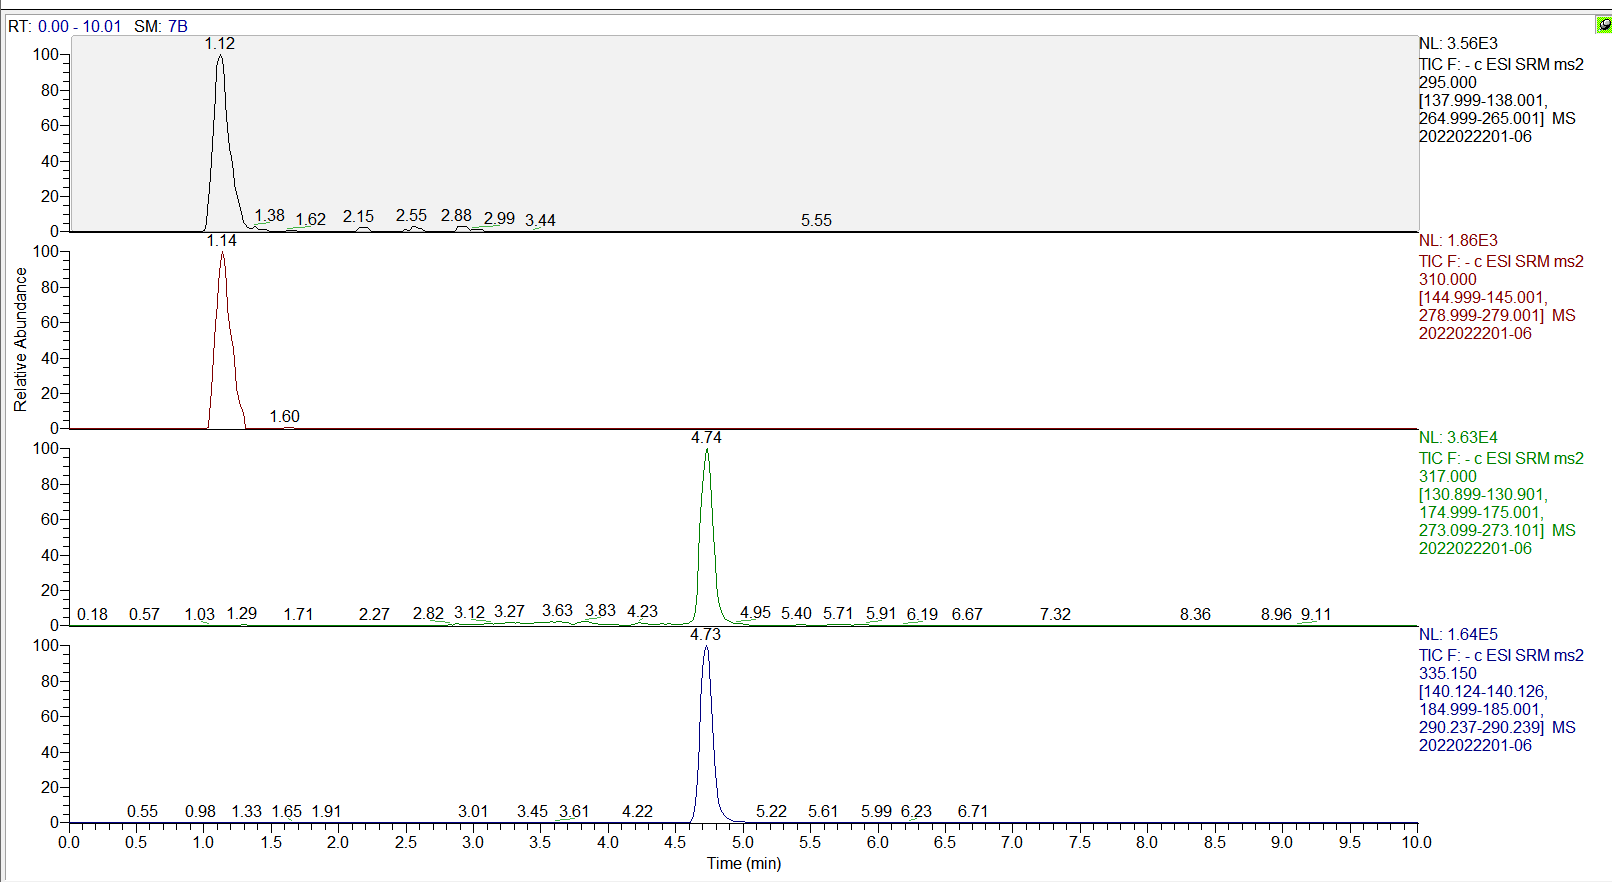This screenshot has height=882, width=1612.
Task: Click the Relative Abundance axis title
Action: coord(20,340)
